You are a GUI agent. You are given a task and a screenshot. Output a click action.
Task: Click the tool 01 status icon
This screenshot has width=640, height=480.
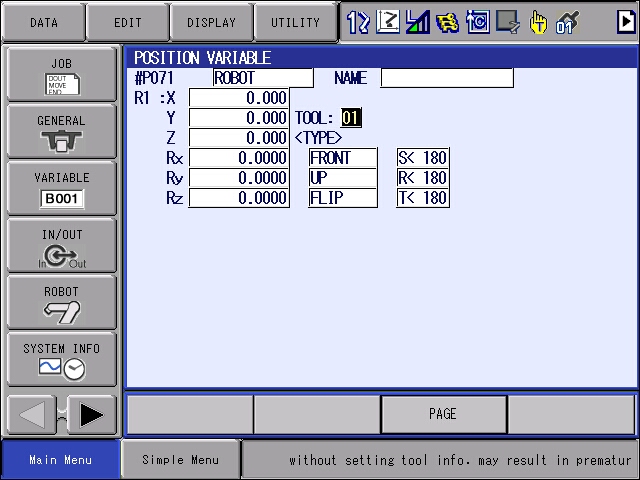click(567, 21)
